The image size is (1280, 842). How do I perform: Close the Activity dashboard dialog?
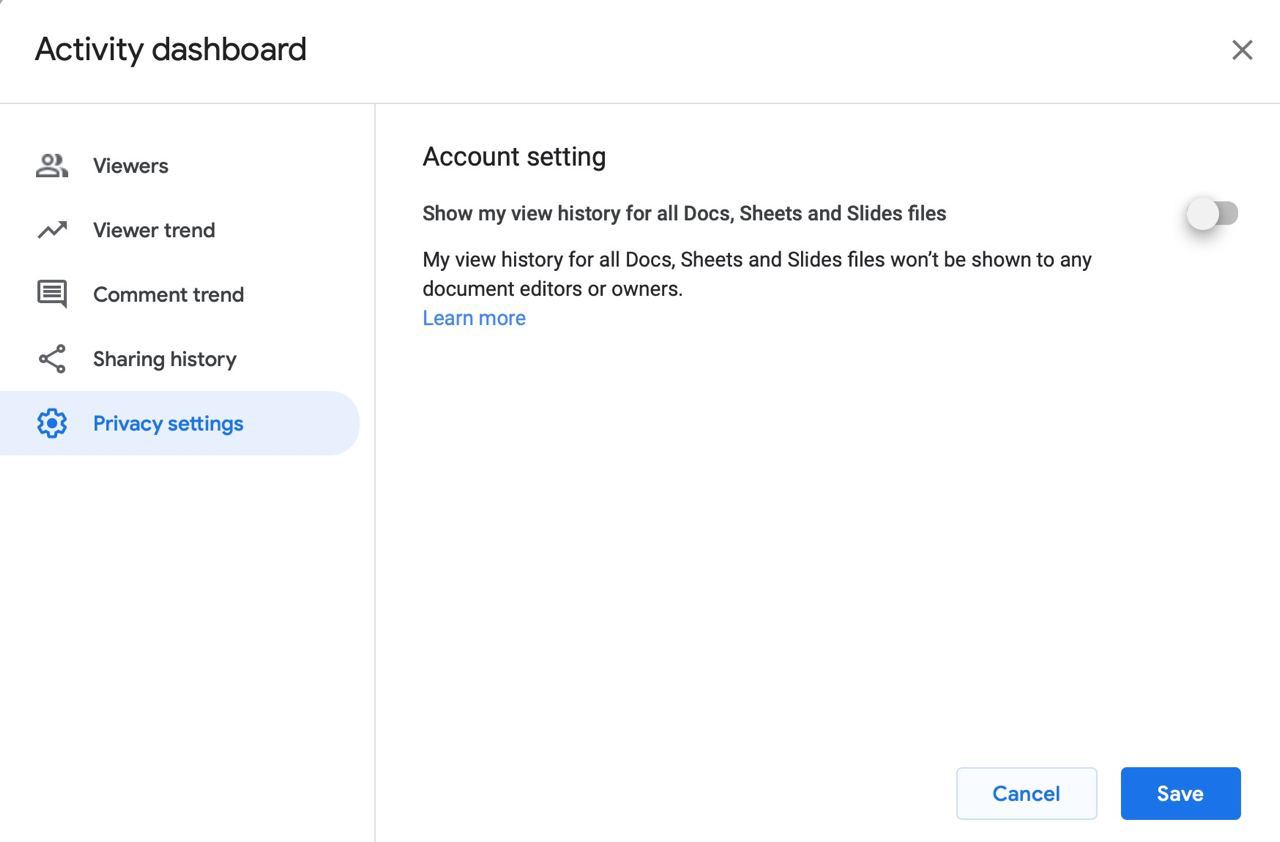[1242, 50]
